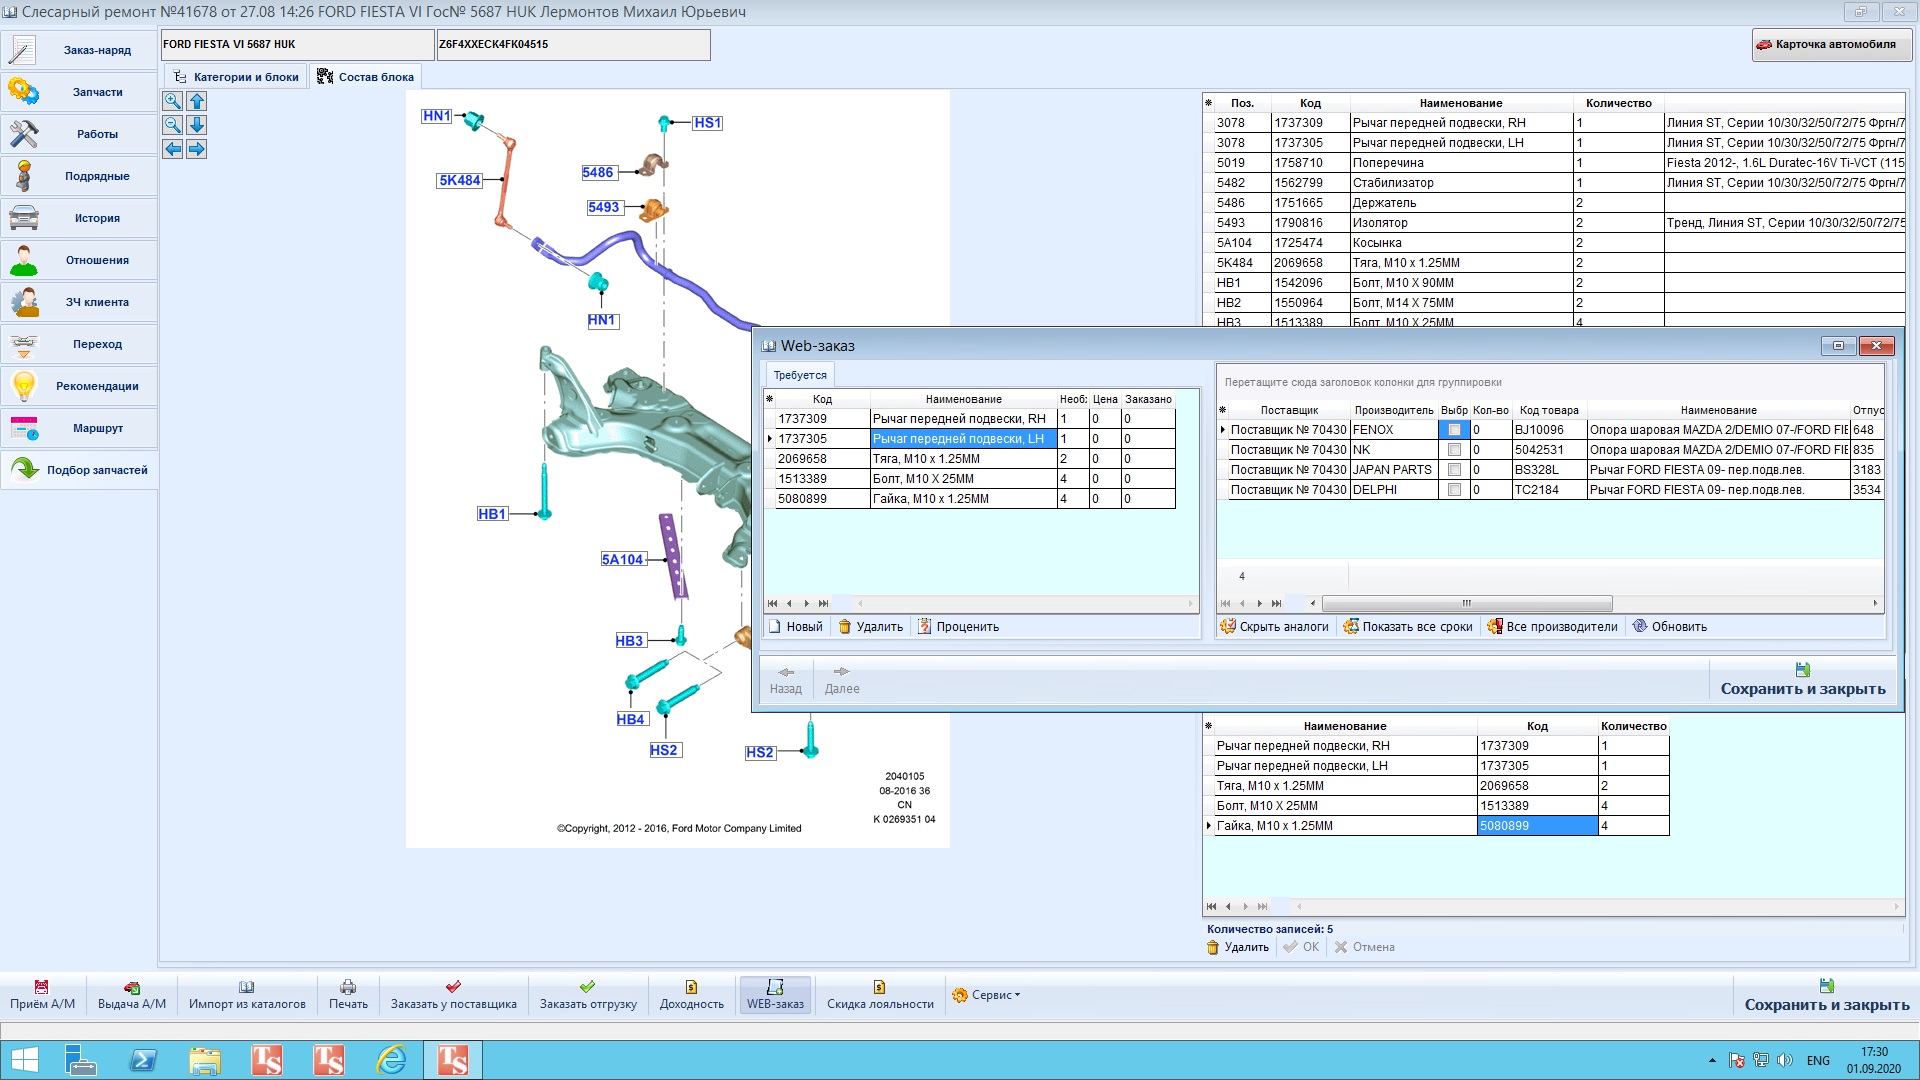Viewport: 1920px width, 1080px height.
Task: Click Приём А/М in bottom toolbar
Action: [42, 995]
